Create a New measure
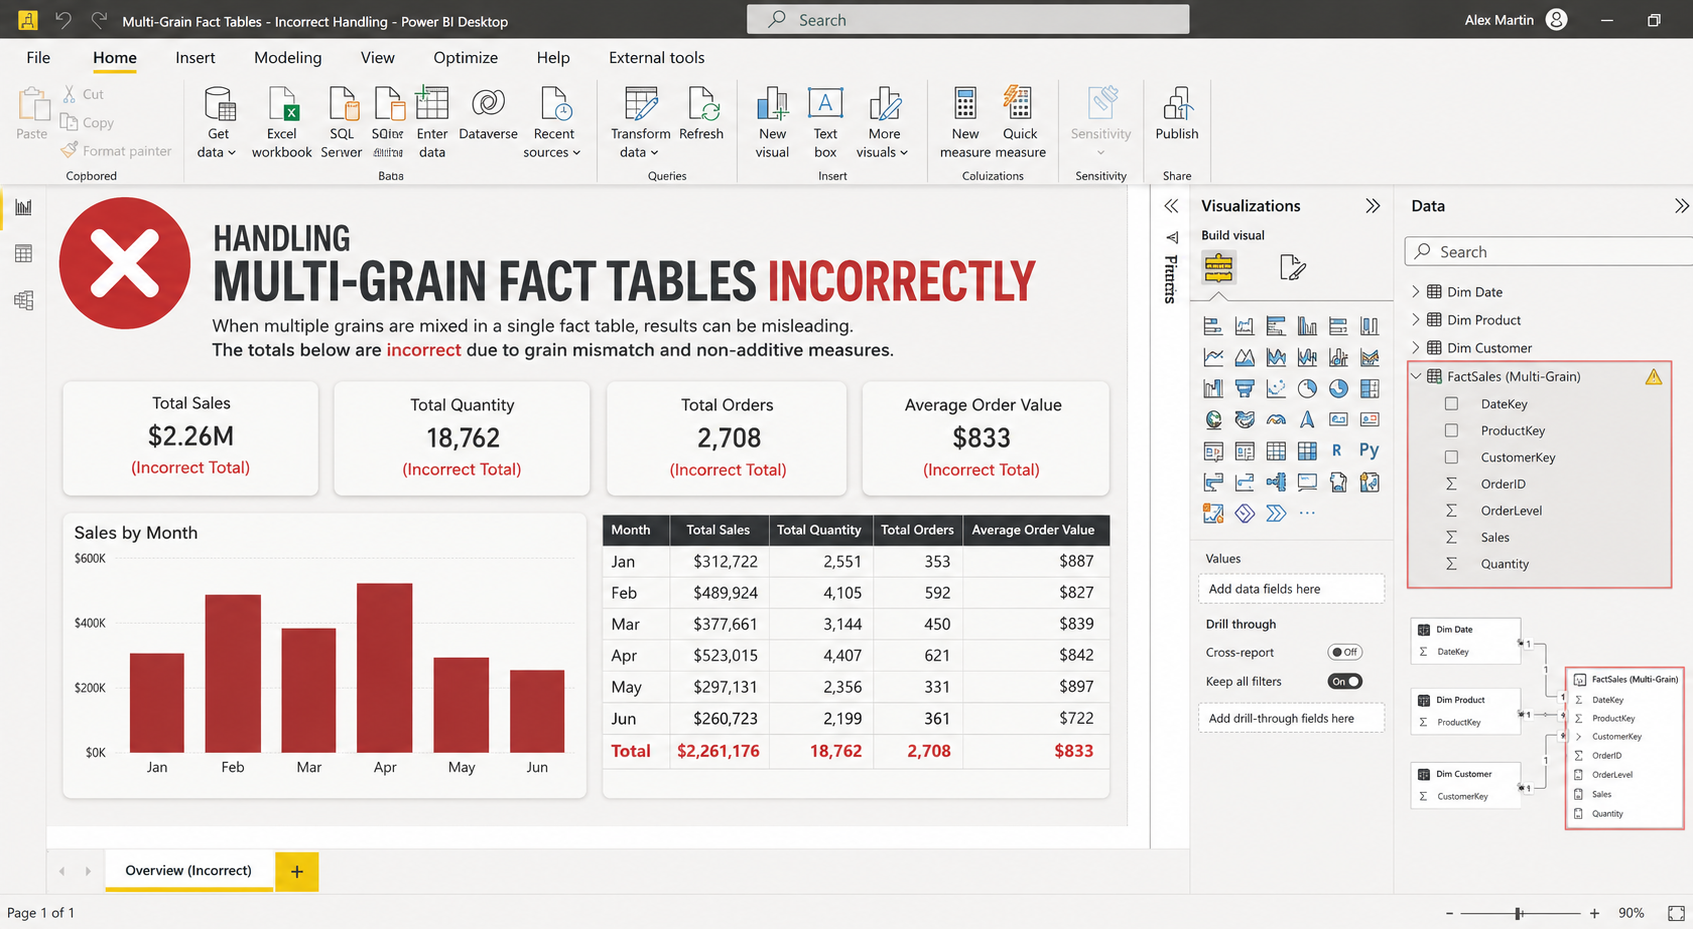 click(965, 122)
